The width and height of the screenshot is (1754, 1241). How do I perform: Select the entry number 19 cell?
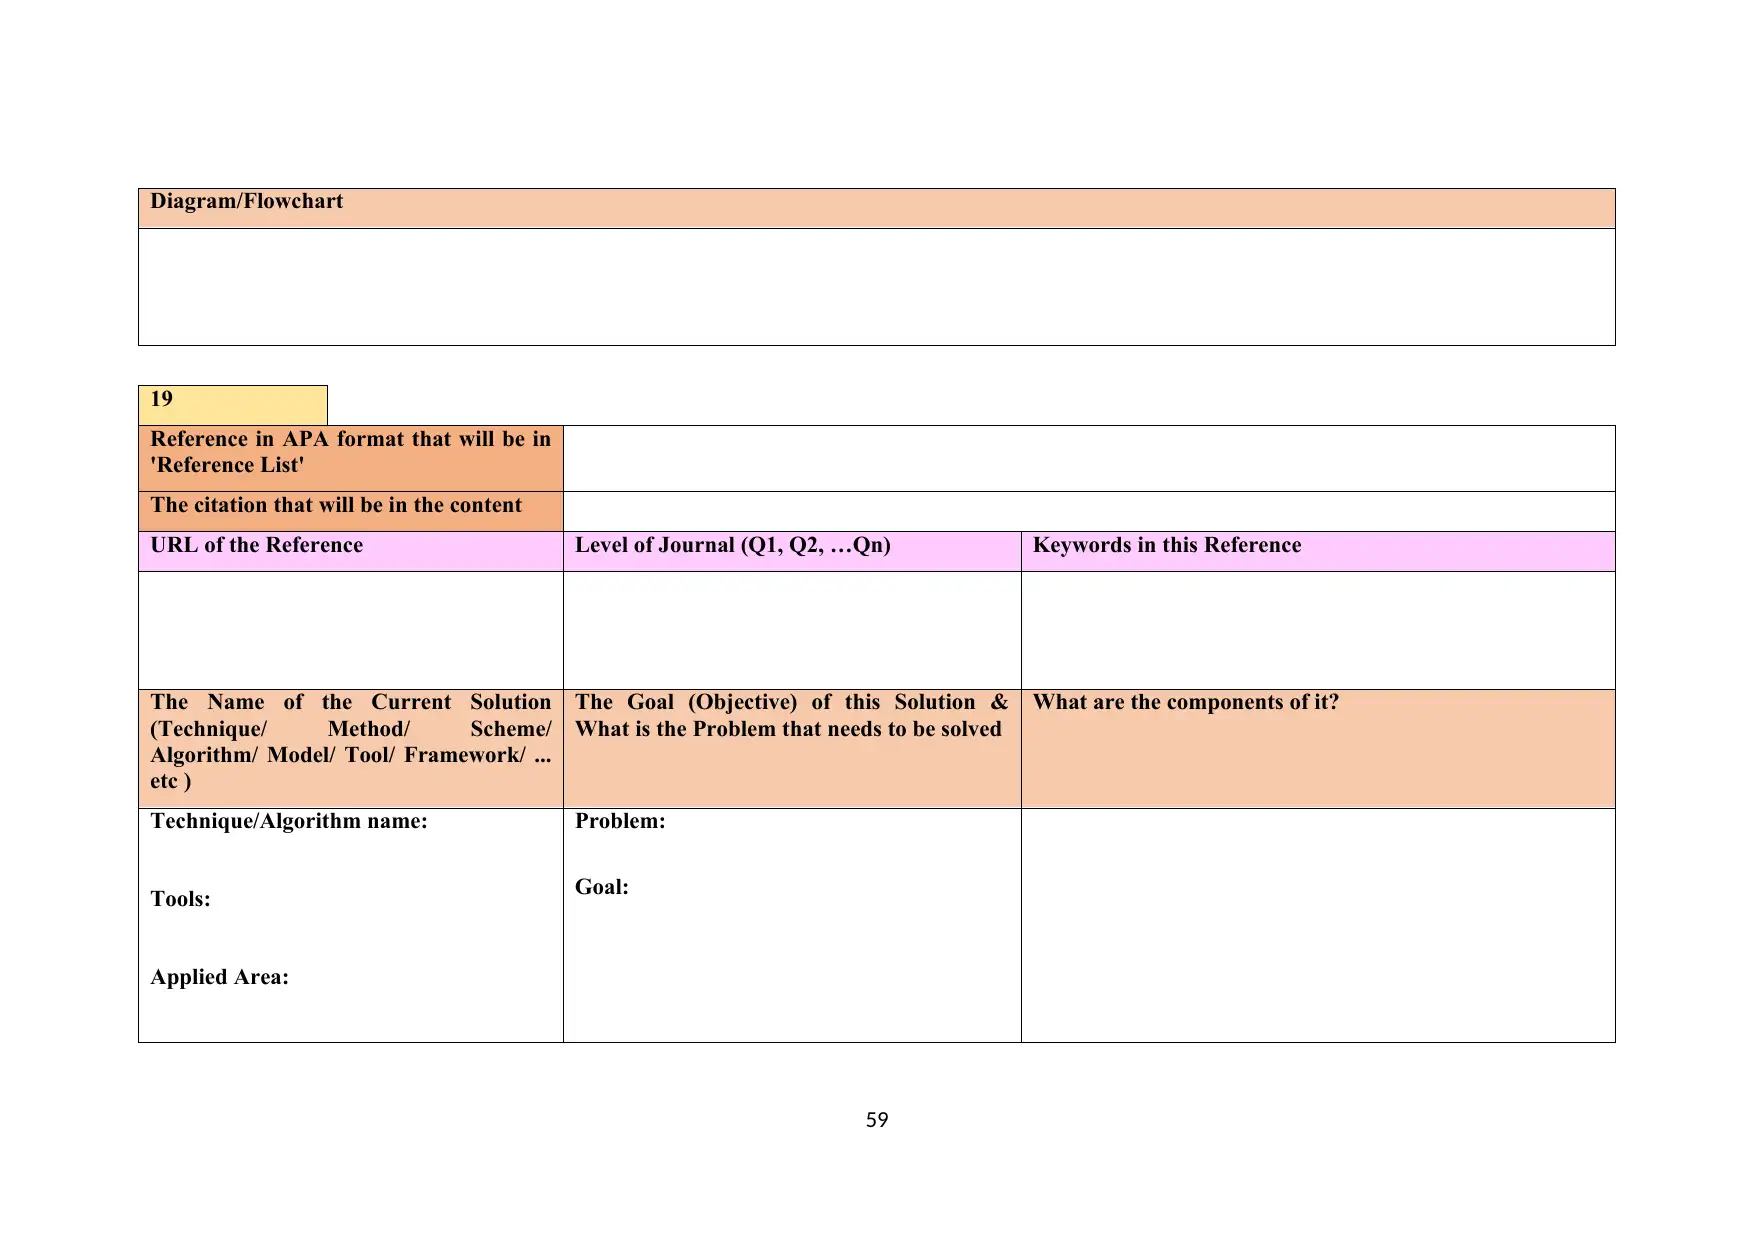(233, 405)
